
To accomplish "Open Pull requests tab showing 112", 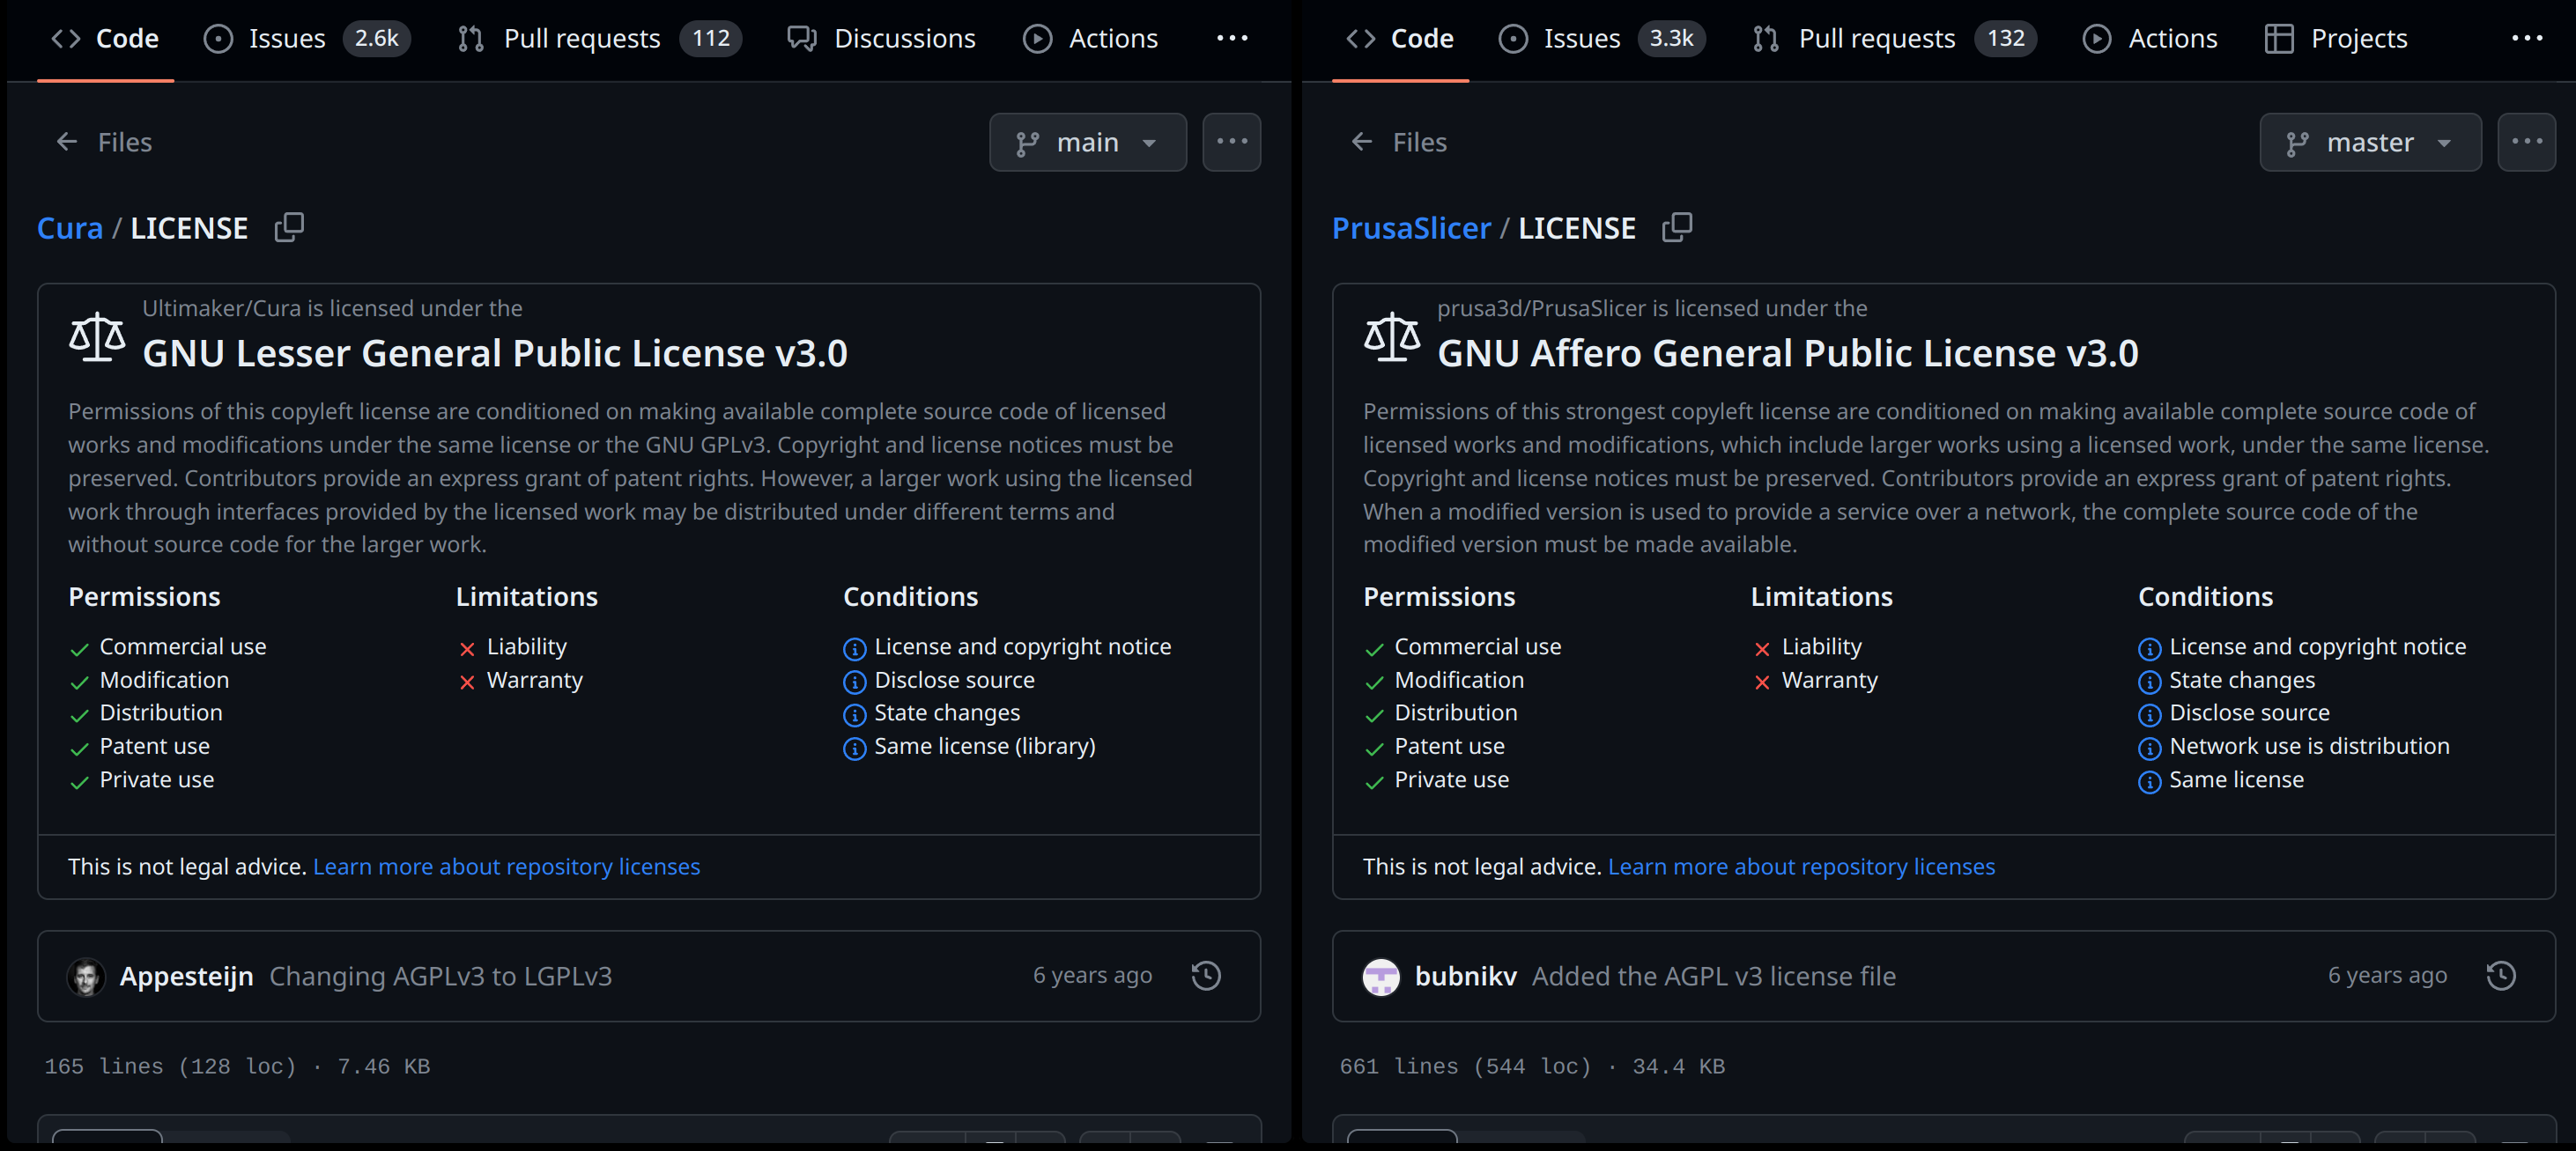I will [x=598, y=38].
